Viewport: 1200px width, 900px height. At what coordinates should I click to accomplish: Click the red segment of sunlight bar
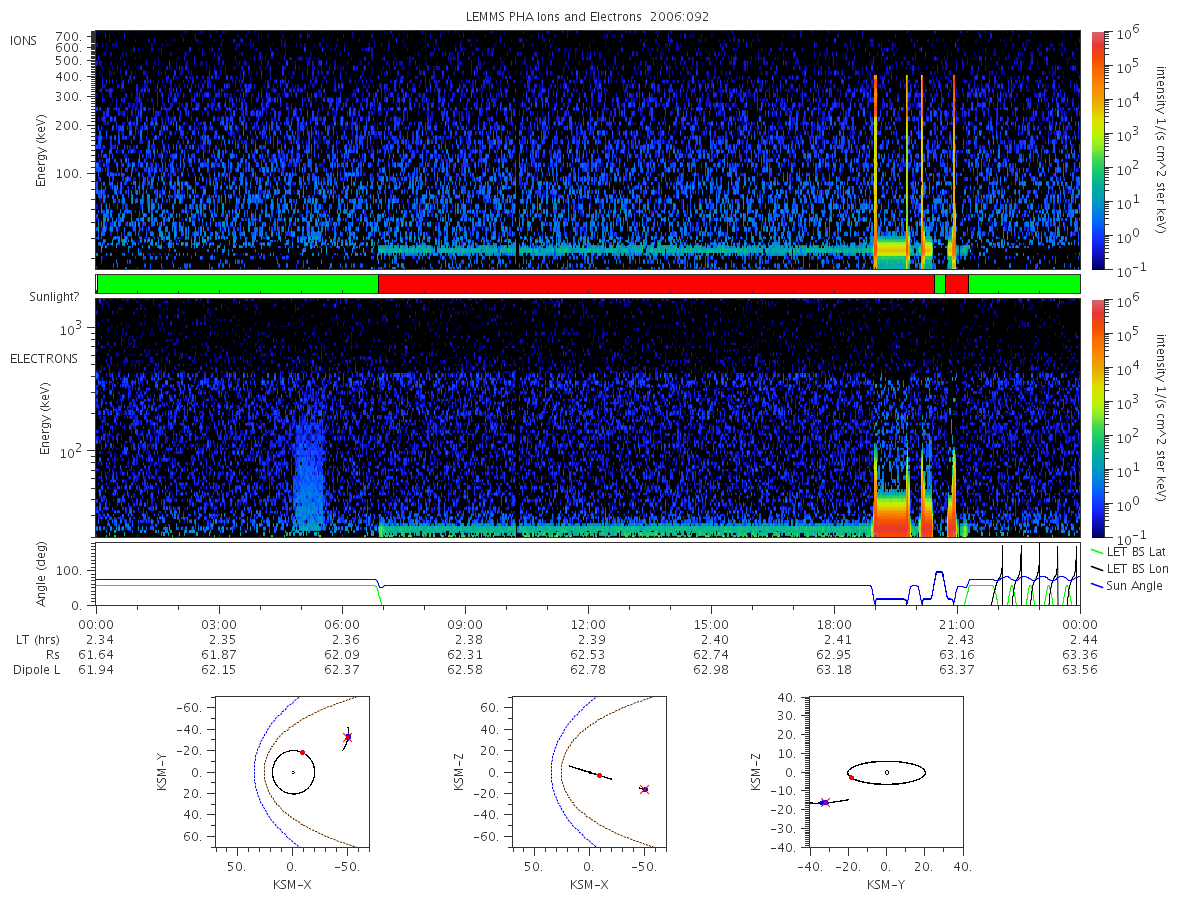tap(656, 284)
